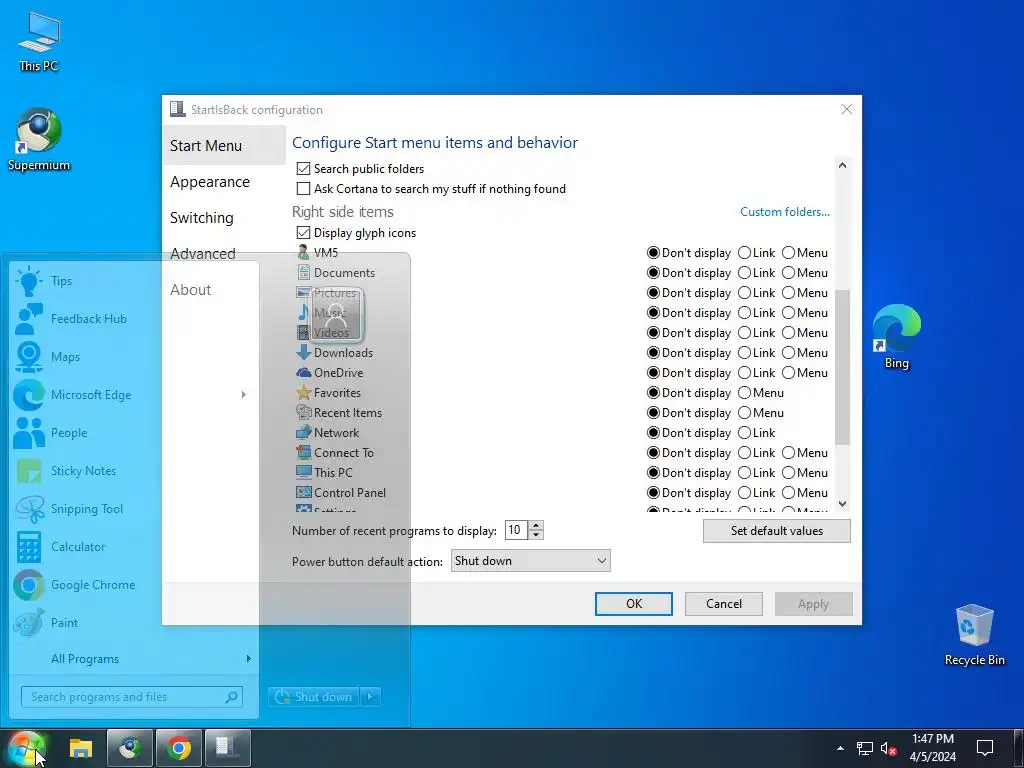Screen dimensions: 1024x768
Task: Open network status tray icon
Action: click(x=865, y=748)
